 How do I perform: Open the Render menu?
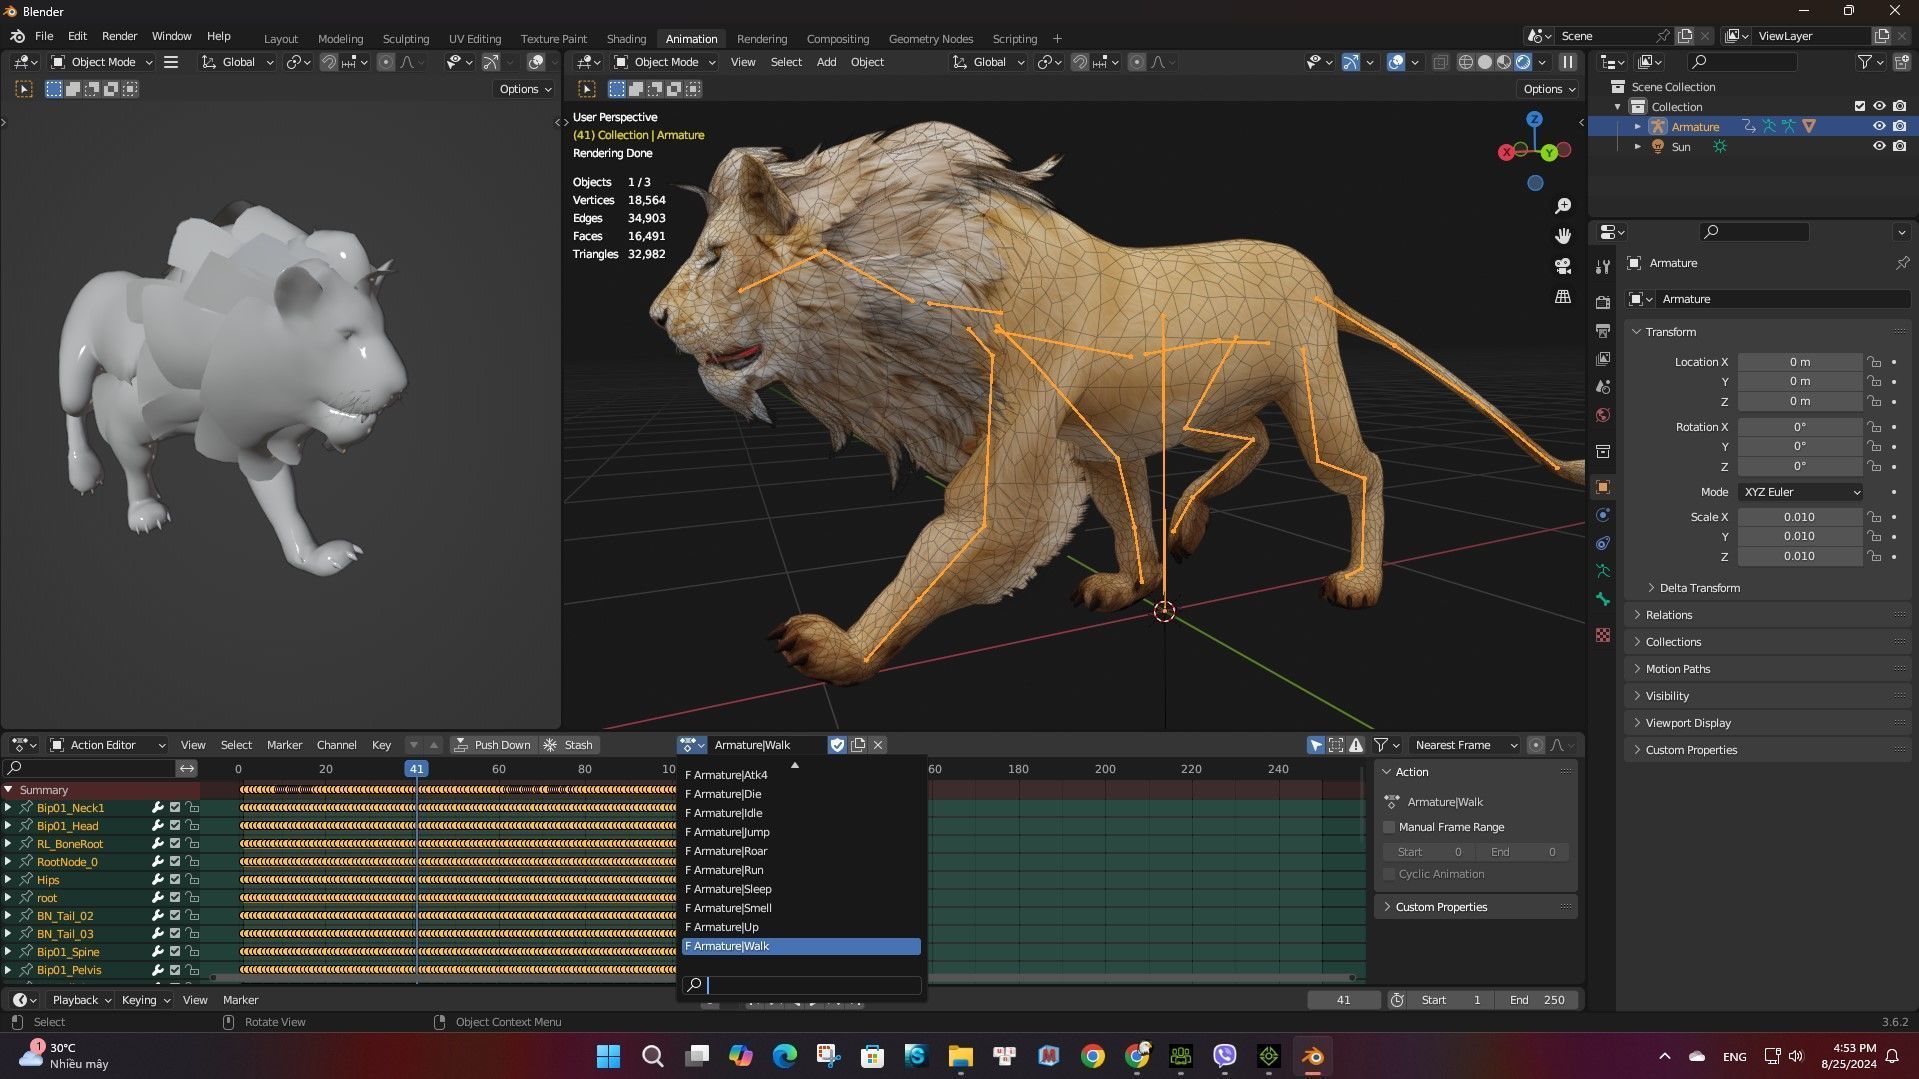(119, 36)
